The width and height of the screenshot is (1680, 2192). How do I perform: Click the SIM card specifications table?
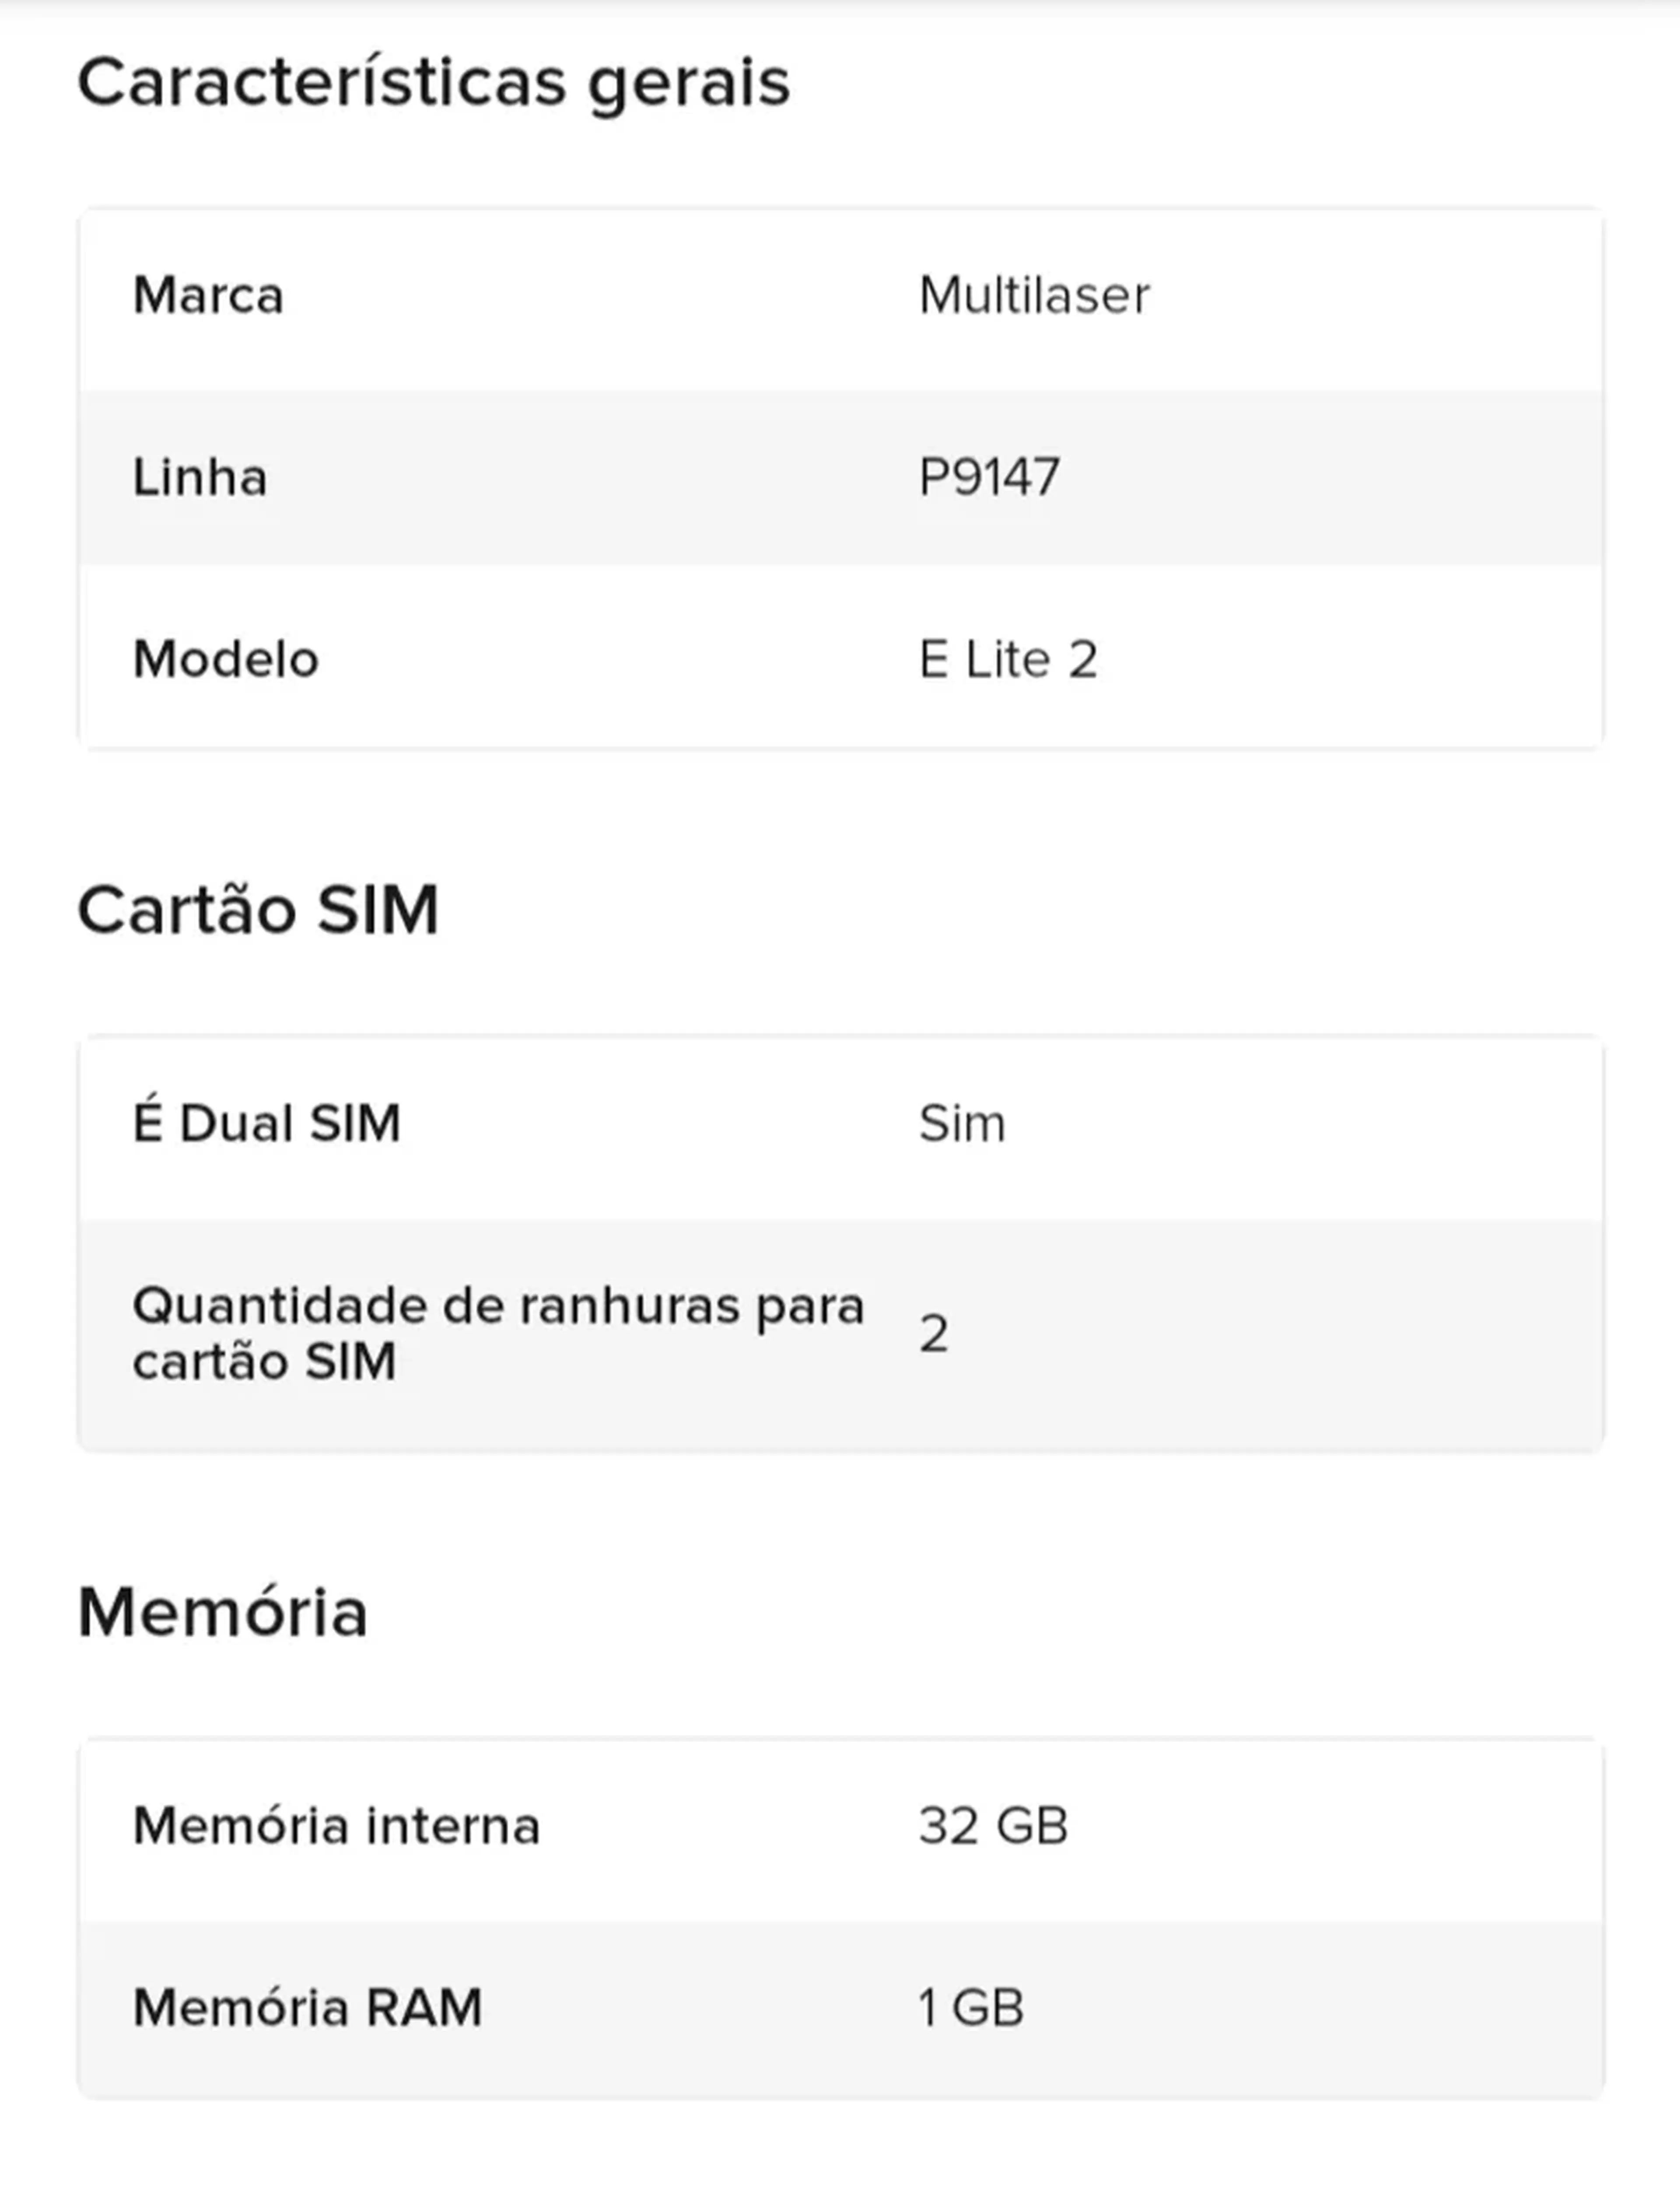[x=841, y=1243]
